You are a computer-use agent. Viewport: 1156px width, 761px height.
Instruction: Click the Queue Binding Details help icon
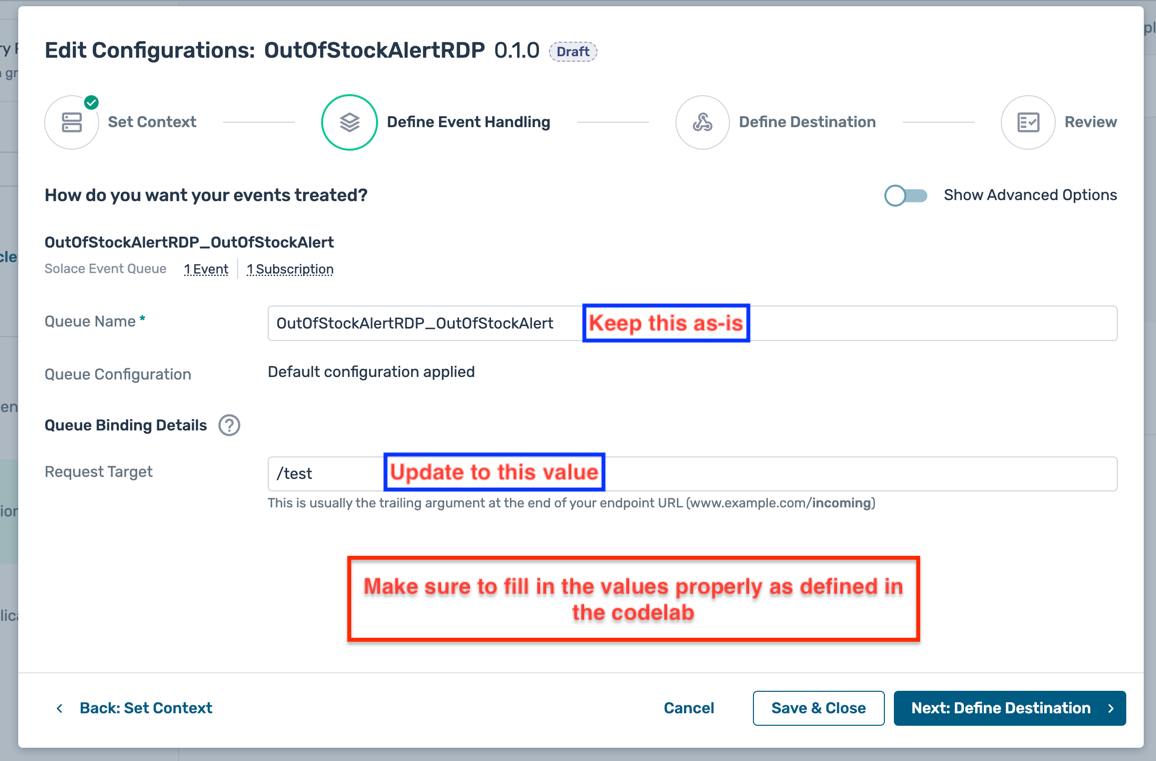pyautogui.click(x=229, y=425)
